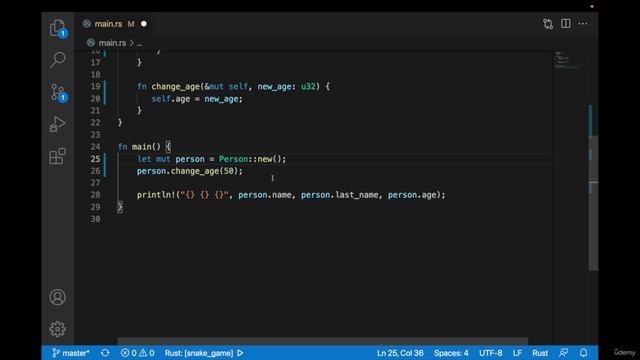Viewport: 640px width, 360px height.
Task: Click closing brace on line 29
Action: point(120,207)
